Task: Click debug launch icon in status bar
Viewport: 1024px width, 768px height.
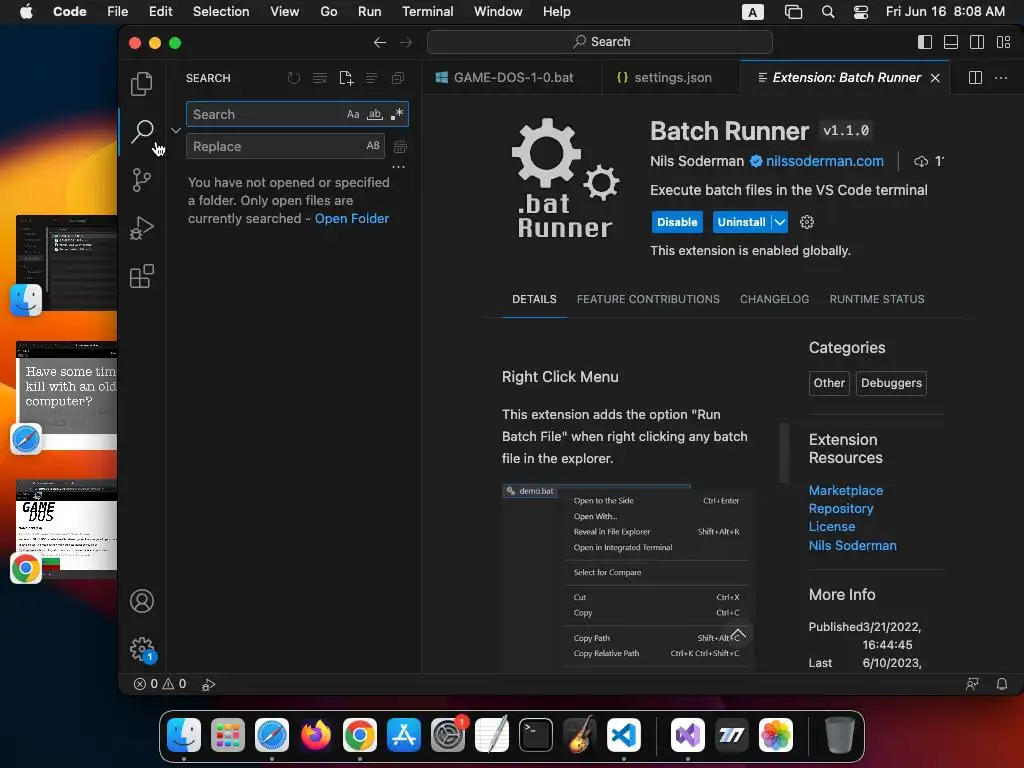Action: coord(208,684)
